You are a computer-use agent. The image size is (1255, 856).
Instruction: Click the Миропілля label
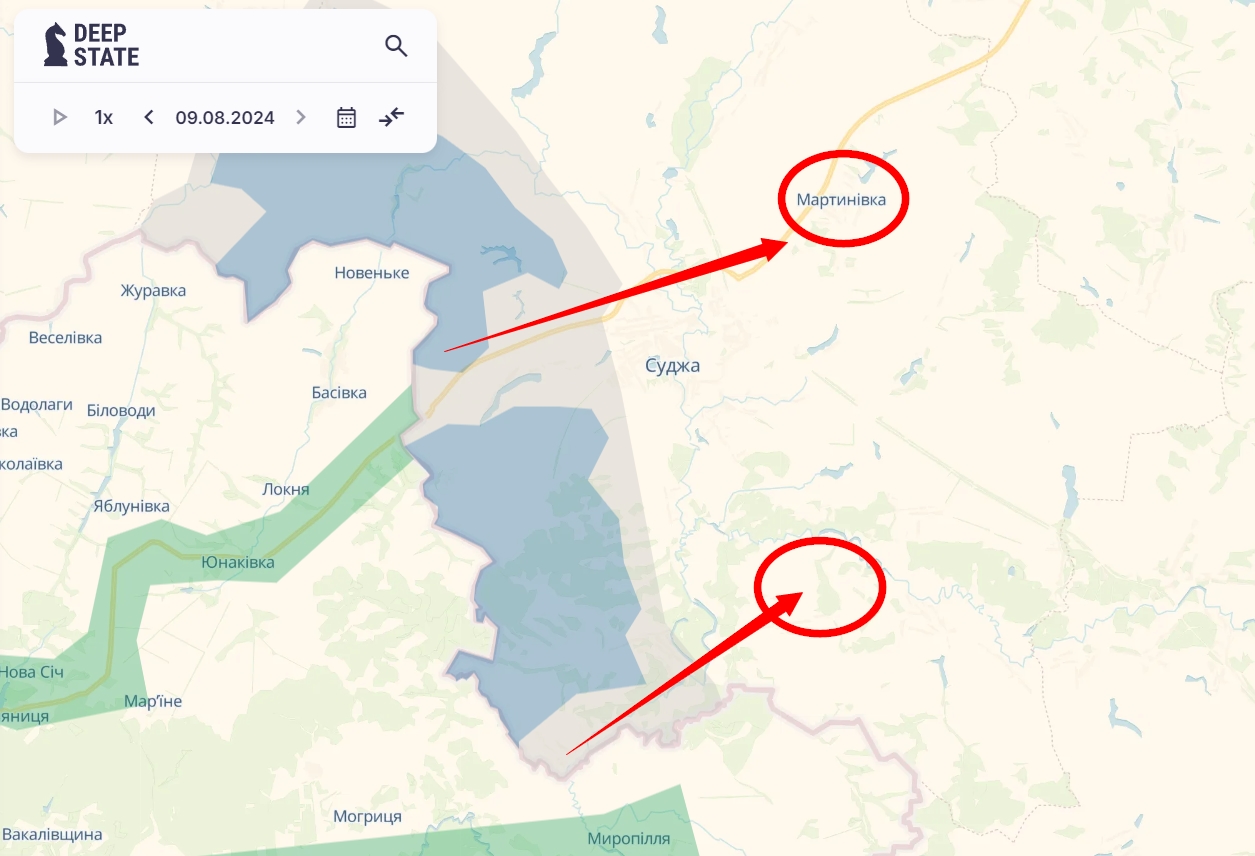(x=629, y=839)
